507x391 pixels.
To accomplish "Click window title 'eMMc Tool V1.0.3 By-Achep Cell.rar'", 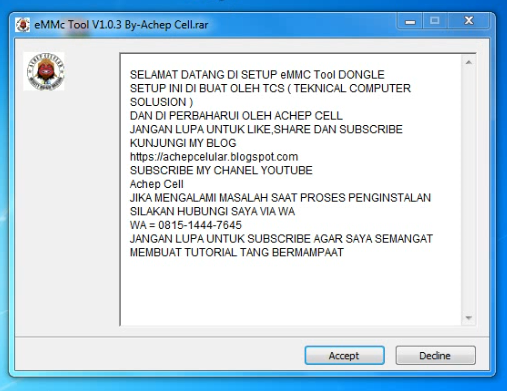I will point(121,25).
